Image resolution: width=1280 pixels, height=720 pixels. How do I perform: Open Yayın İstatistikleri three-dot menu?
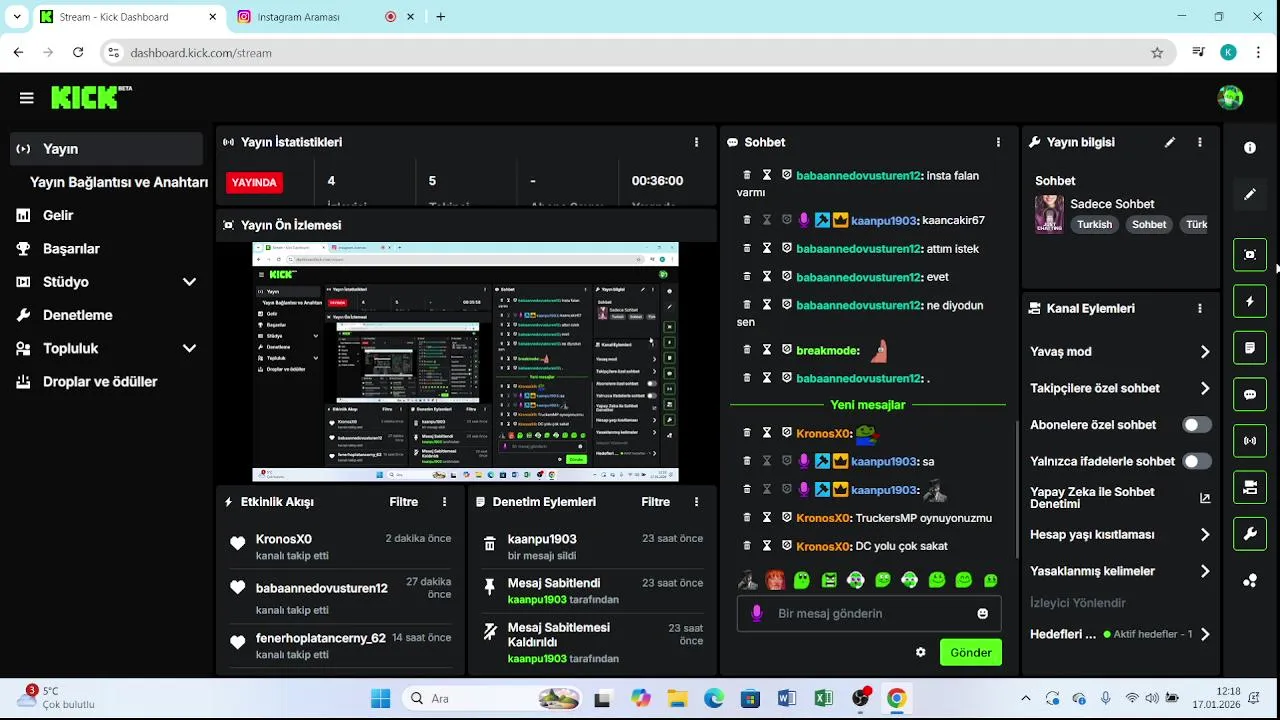[696, 142]
